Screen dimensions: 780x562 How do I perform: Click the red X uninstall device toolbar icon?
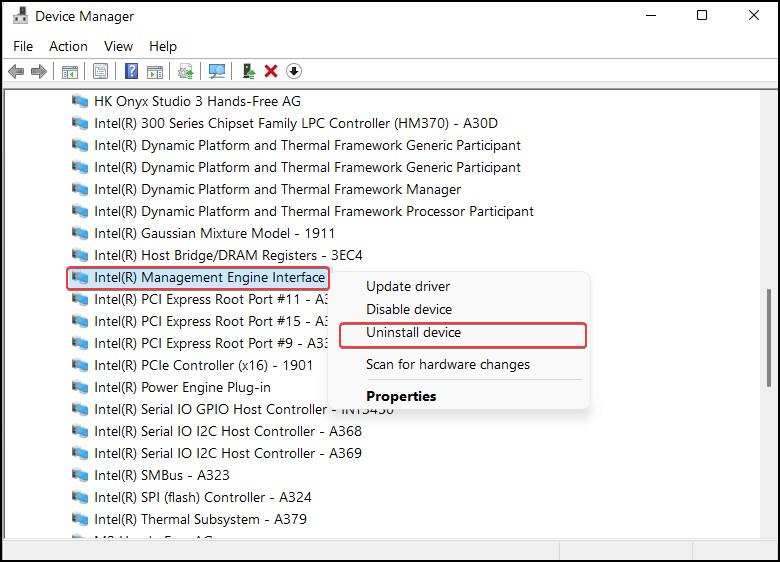[271, 71]
